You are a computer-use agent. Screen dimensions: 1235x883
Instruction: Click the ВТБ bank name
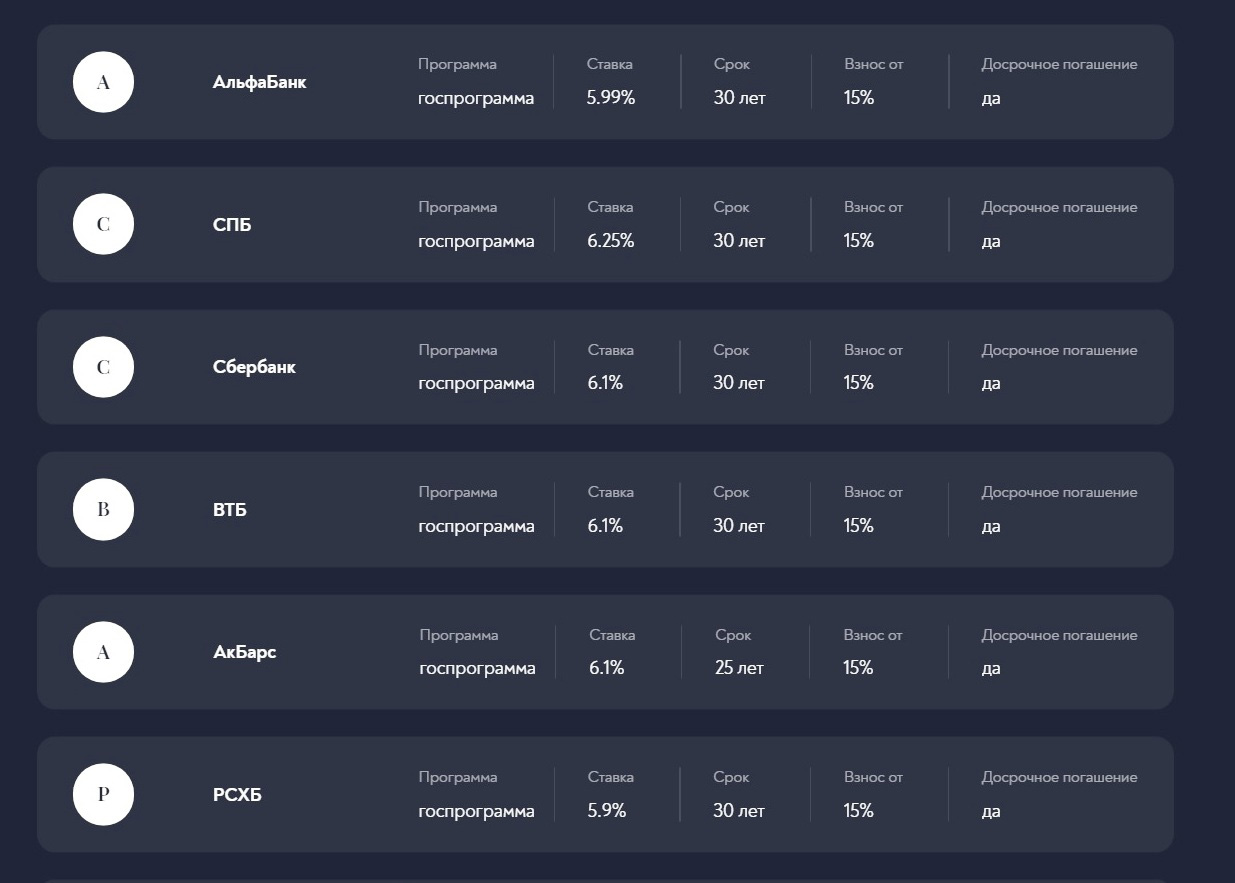tap(229, 510)
